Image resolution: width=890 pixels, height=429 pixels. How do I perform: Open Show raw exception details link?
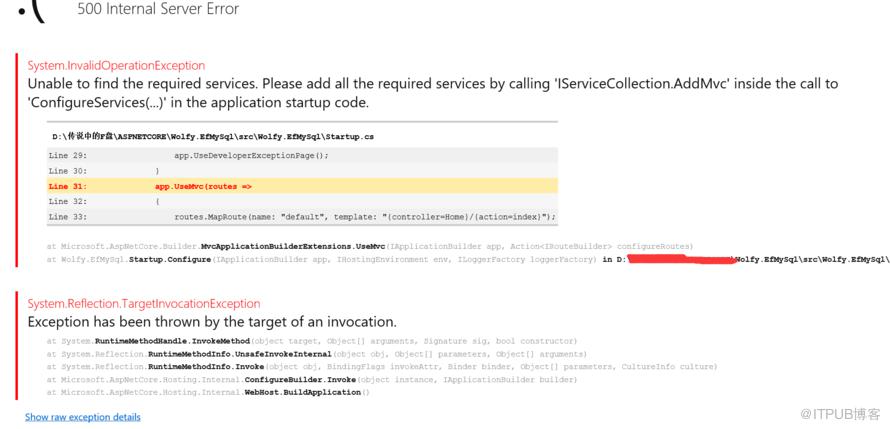click(83, 417)
